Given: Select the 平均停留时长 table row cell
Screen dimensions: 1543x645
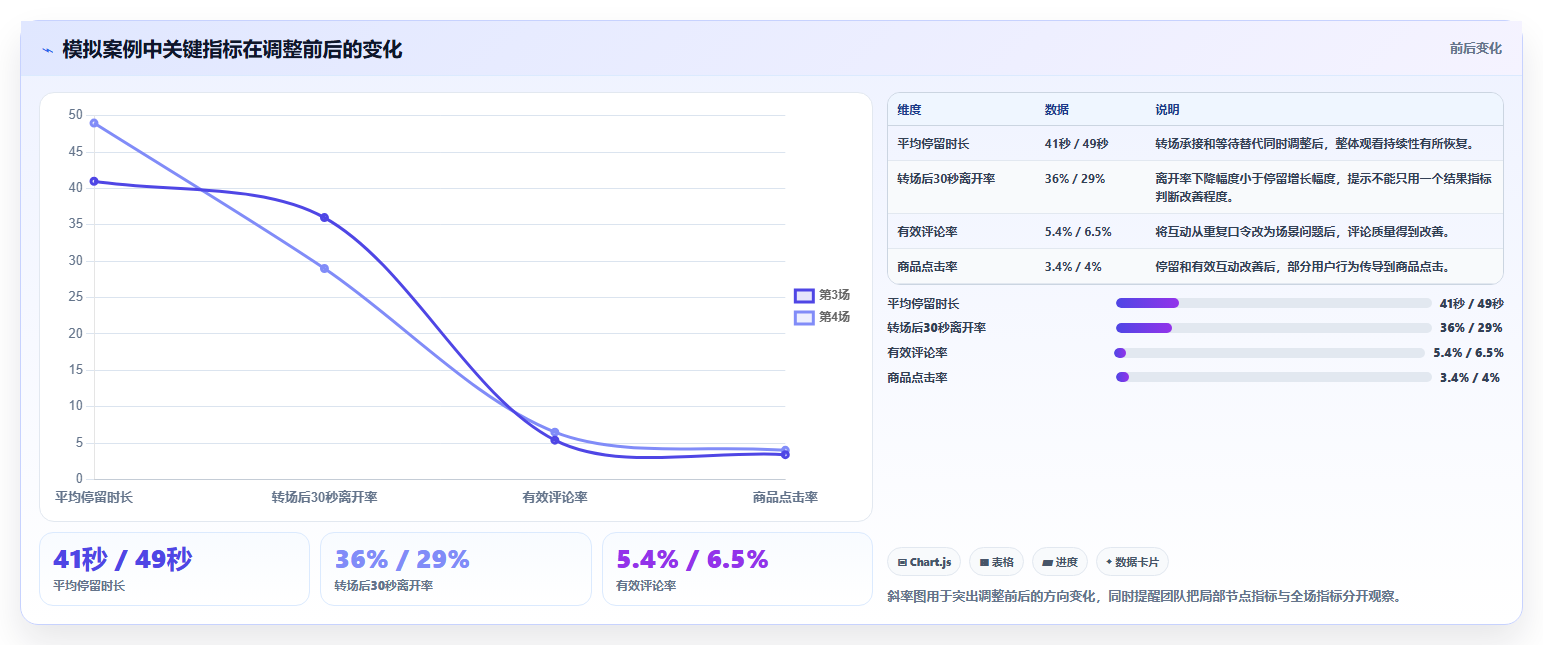Looking at the screenshot, I should click(x=933, y=143).
